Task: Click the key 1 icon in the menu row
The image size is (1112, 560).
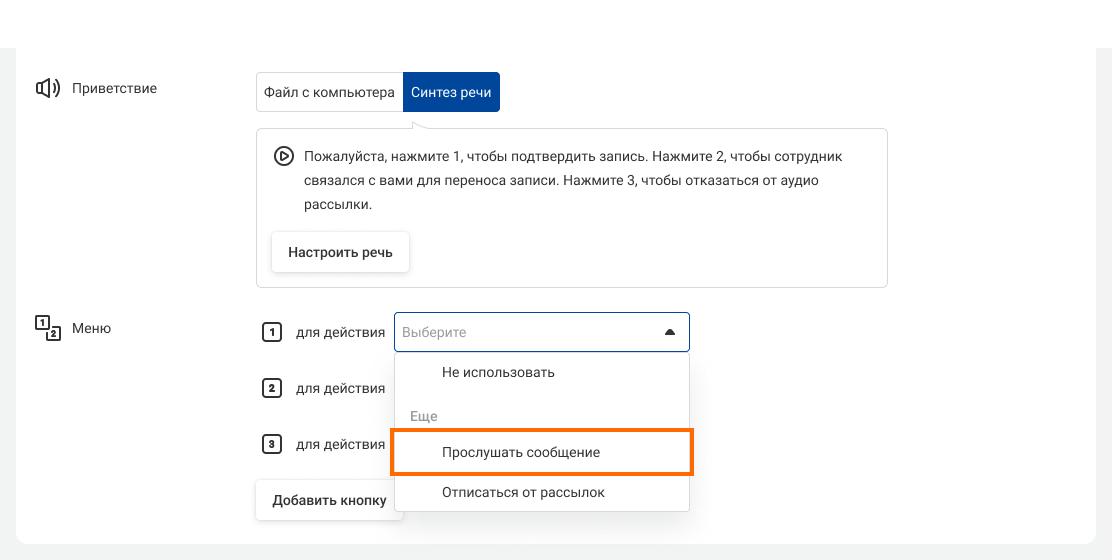Action: click(271, 332)
